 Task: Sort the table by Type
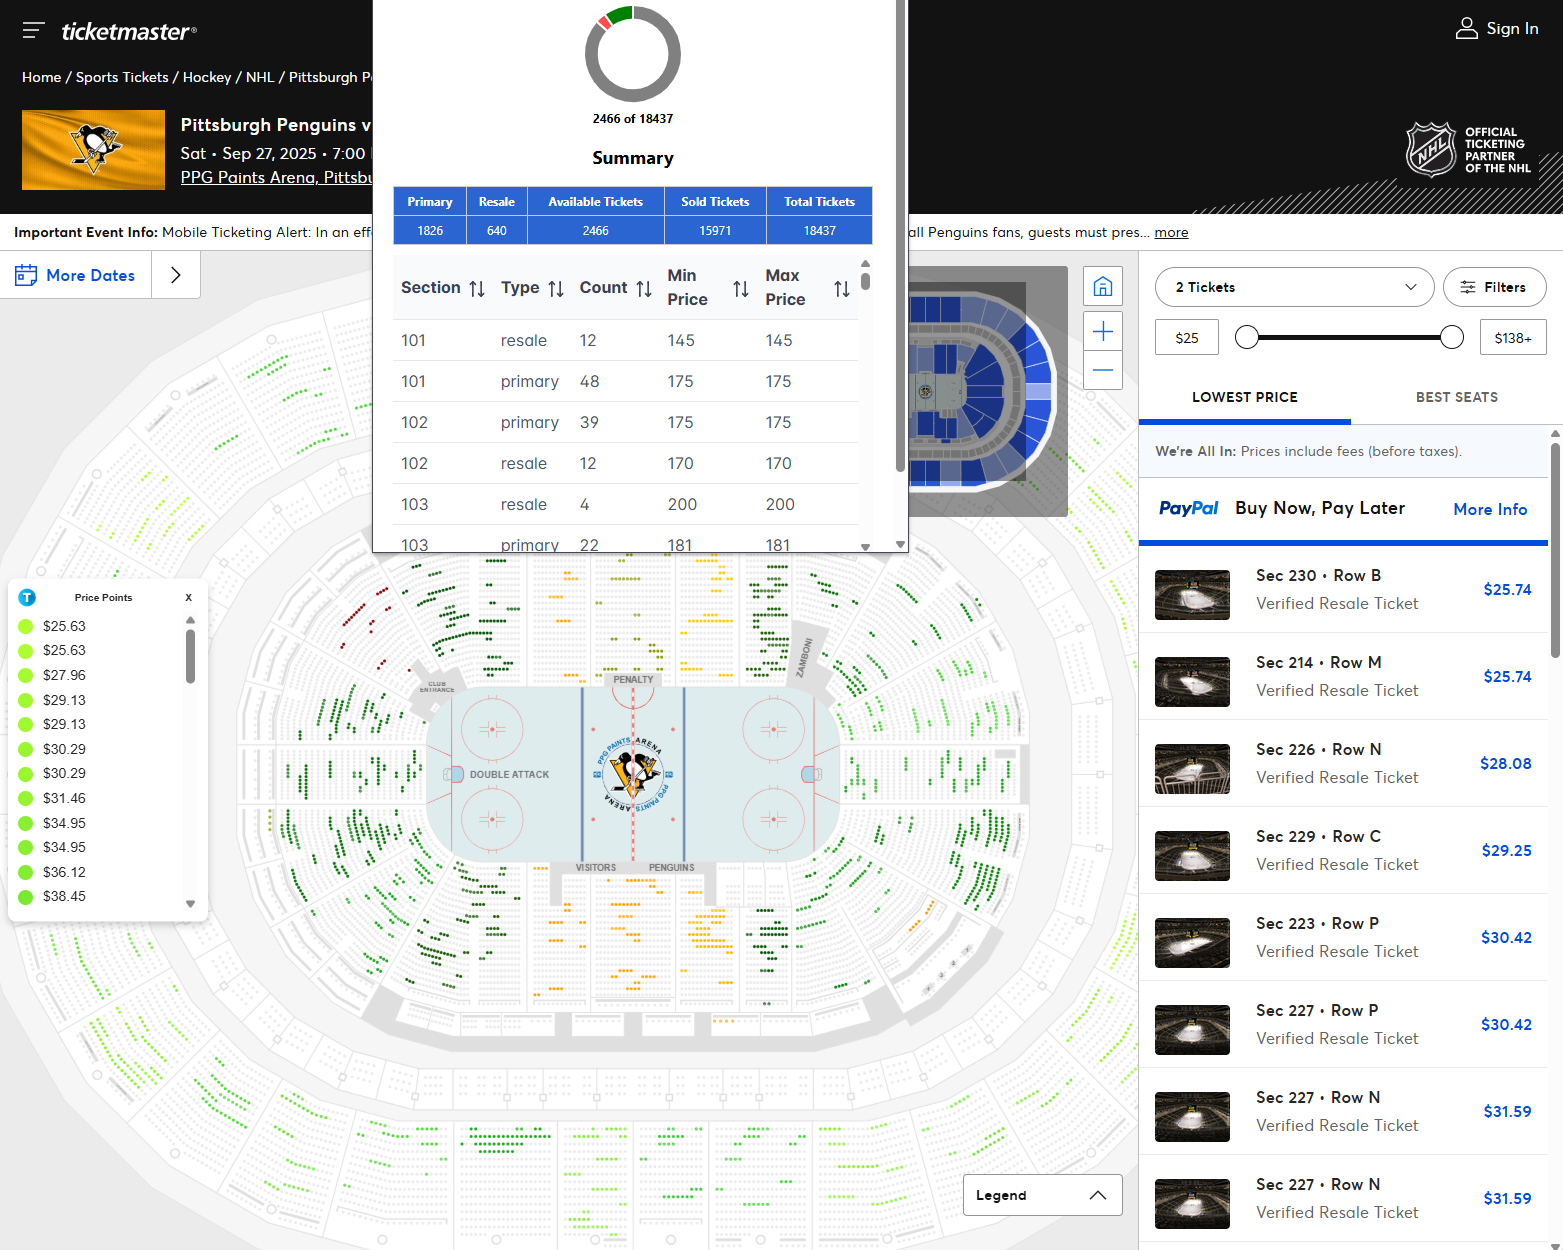pyautogui.click(x=556, y=289)
